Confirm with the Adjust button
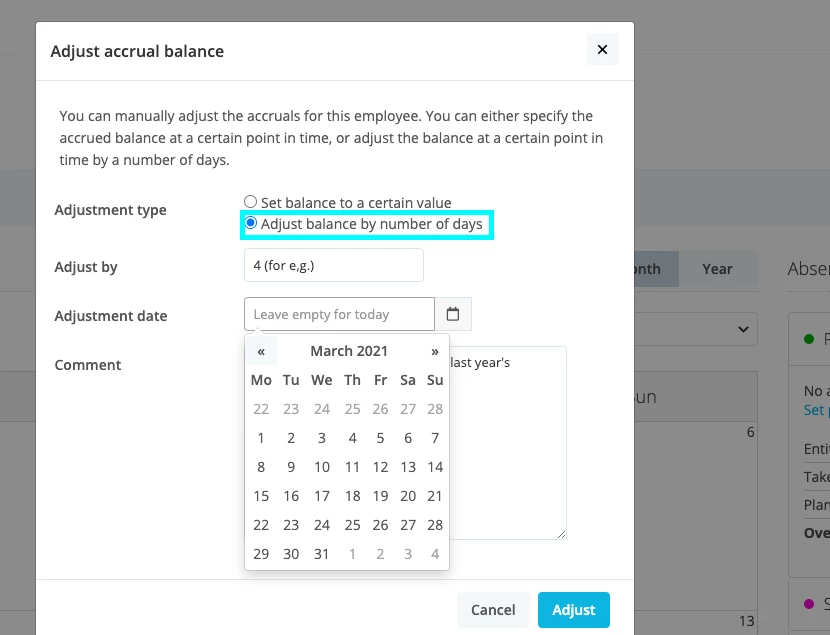The height and width of the screenshot is (635, 830). click(x=574, y=610)
